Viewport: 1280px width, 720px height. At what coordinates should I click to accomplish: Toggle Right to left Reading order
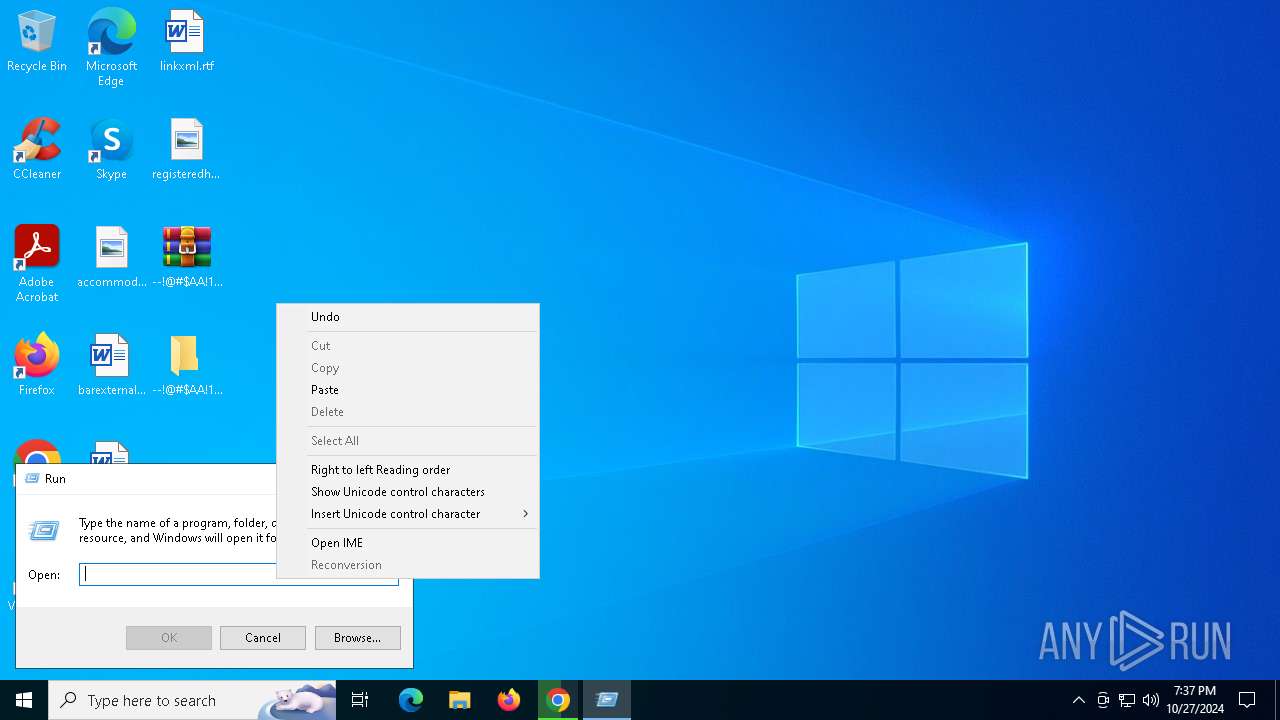point(408,470)
